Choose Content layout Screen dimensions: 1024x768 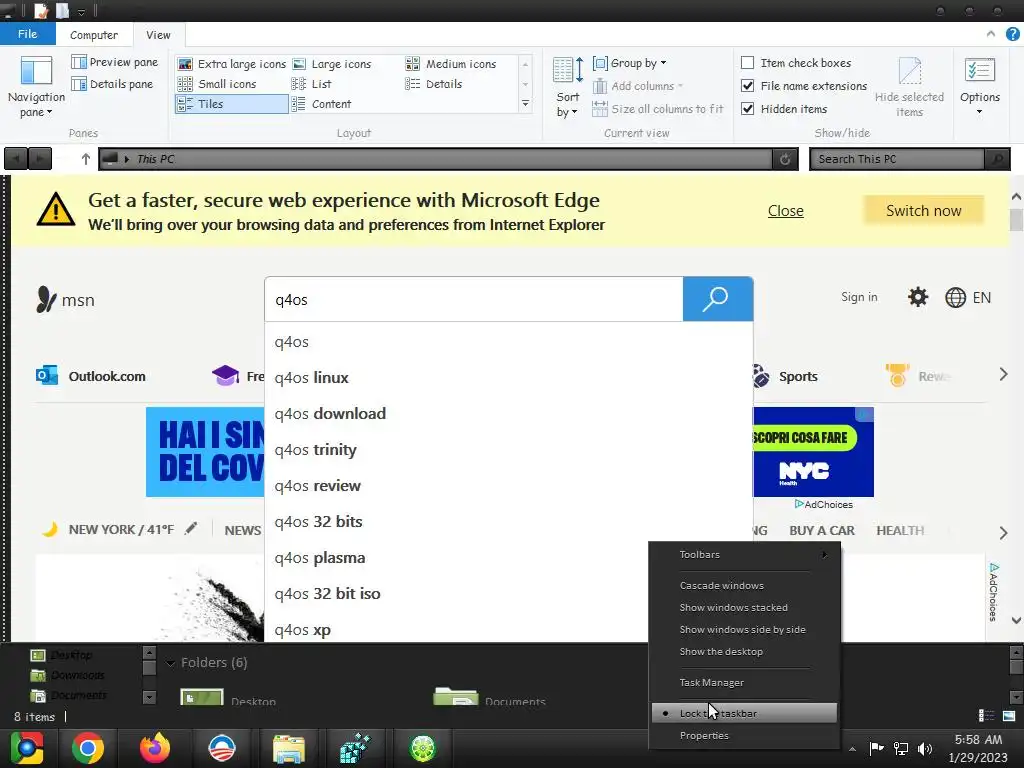321,104
